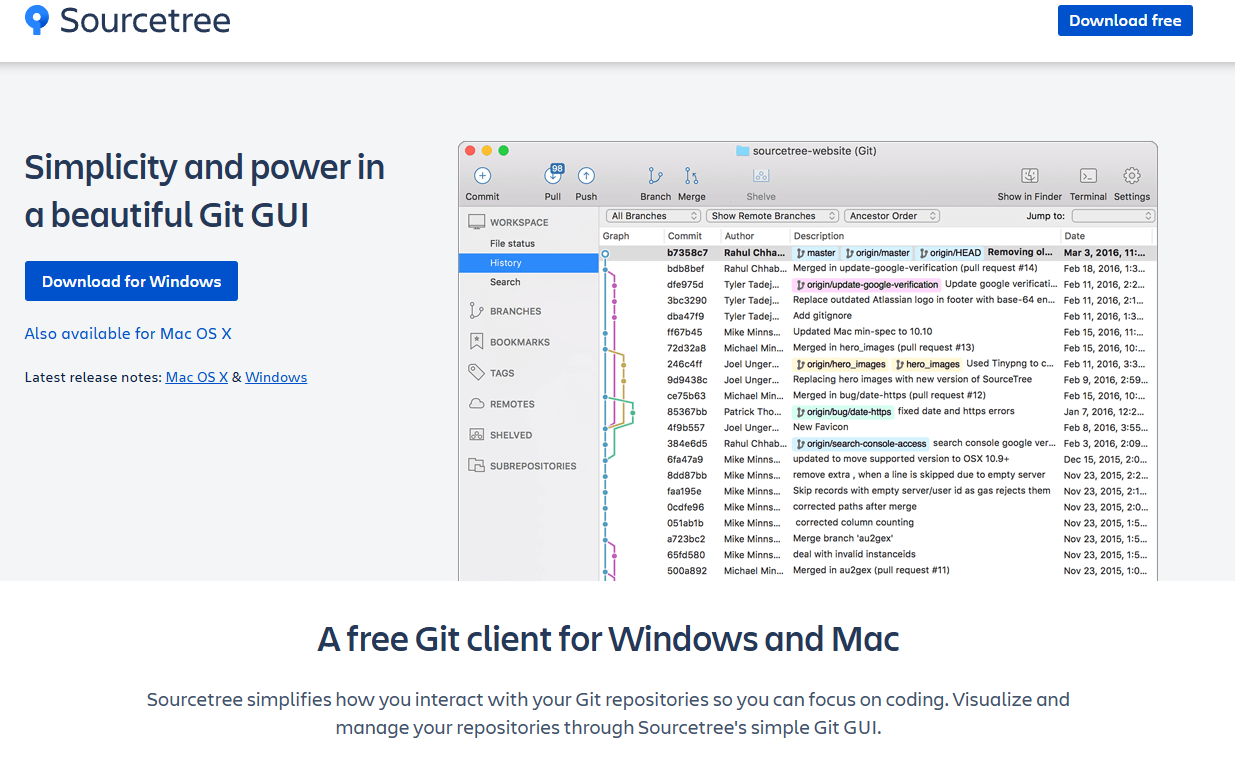Click the master branch tag
The height and width of the screenshot is (764, 1235).
(x=816, y=253)
